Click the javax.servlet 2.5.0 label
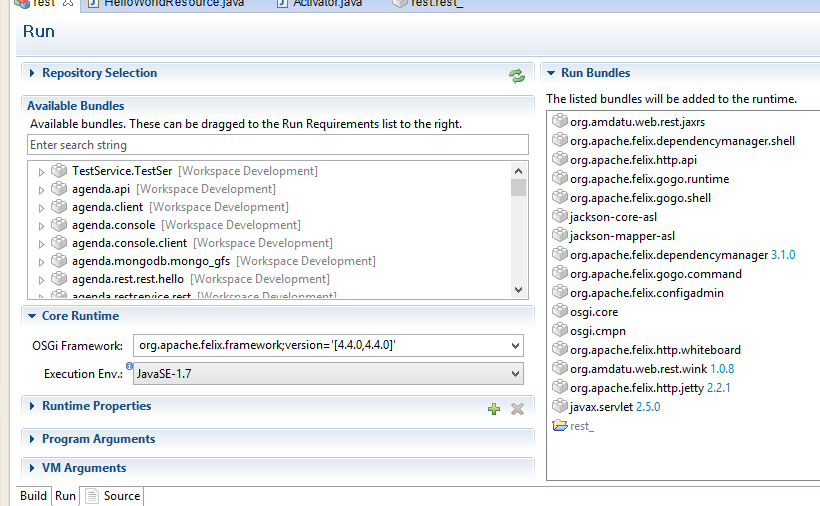The width and height of the screenshot is (820, 506). [x=615, y=407]
